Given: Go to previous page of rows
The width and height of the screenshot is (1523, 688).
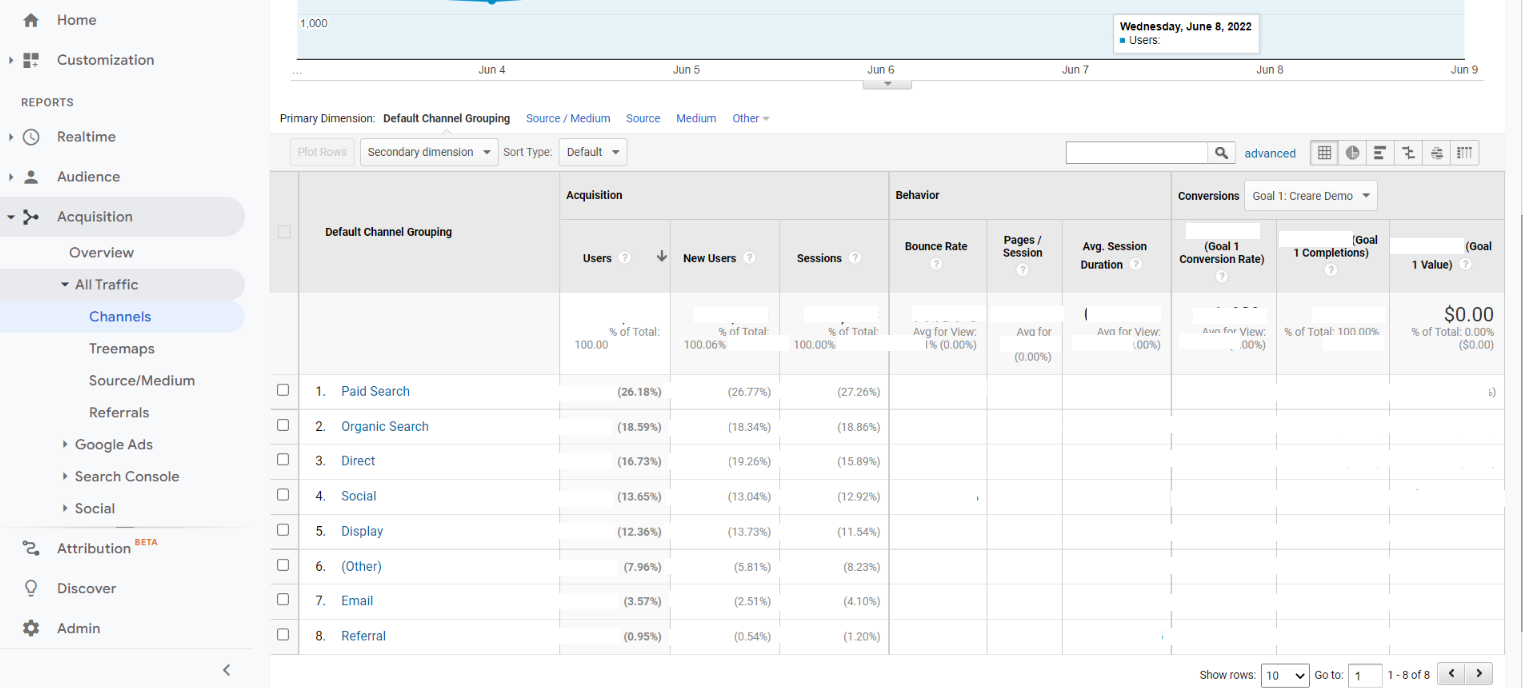Looking at the screenshot, I should point(1450,674).
